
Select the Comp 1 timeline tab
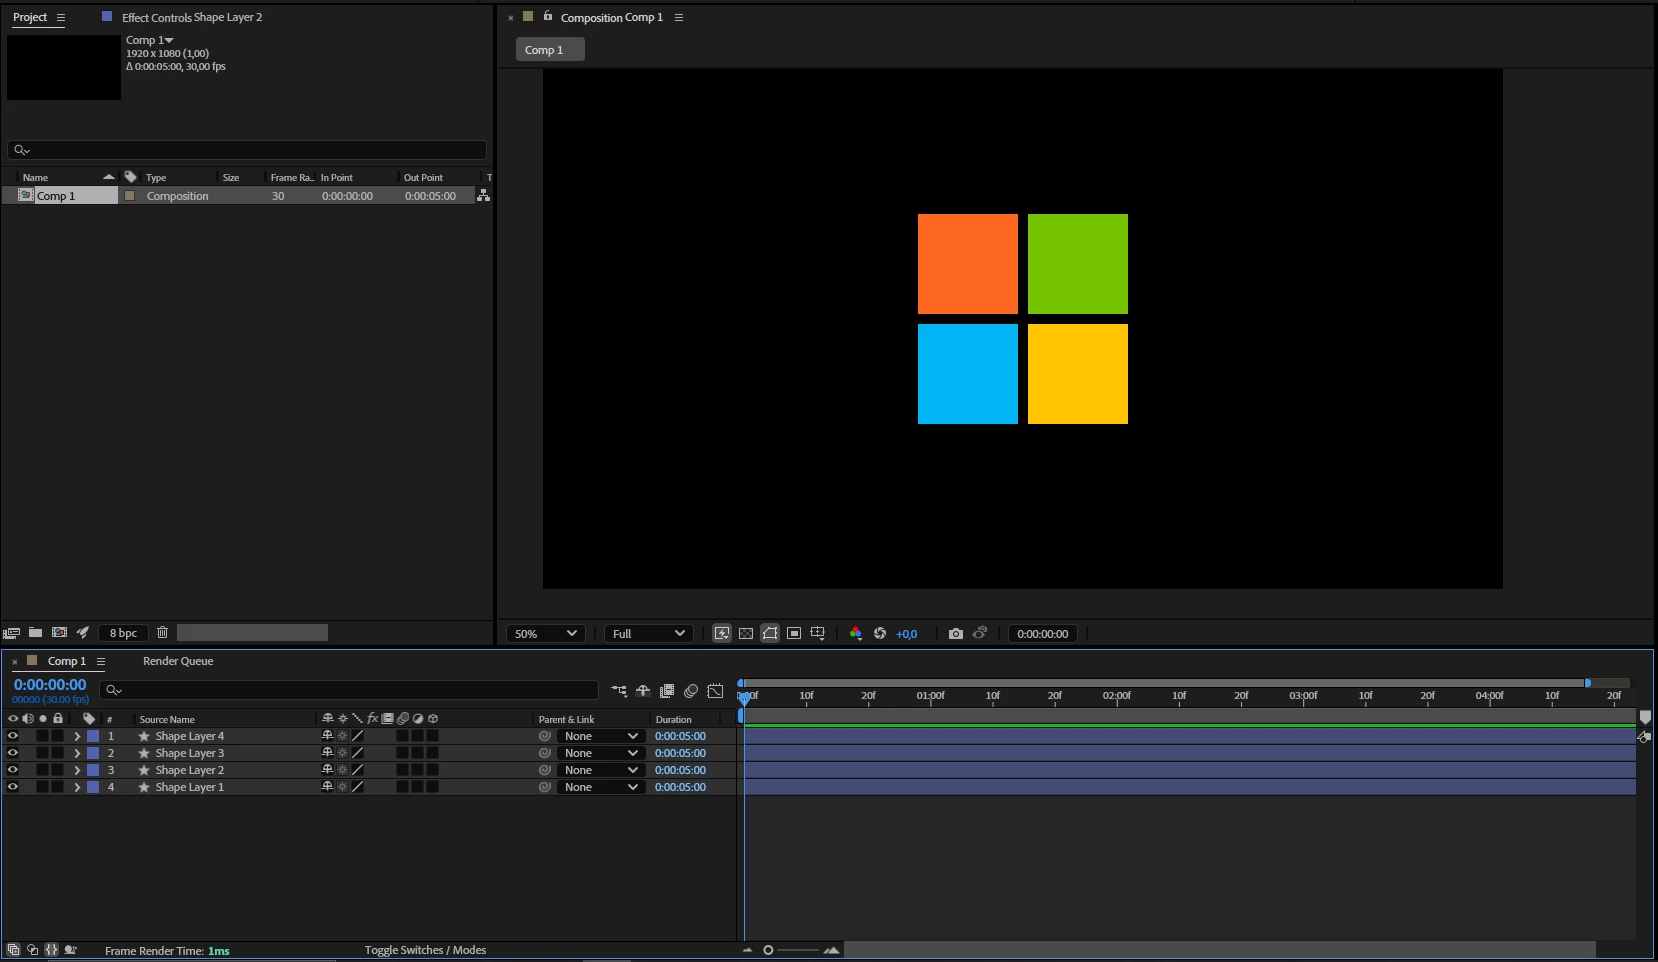(67, 661)
